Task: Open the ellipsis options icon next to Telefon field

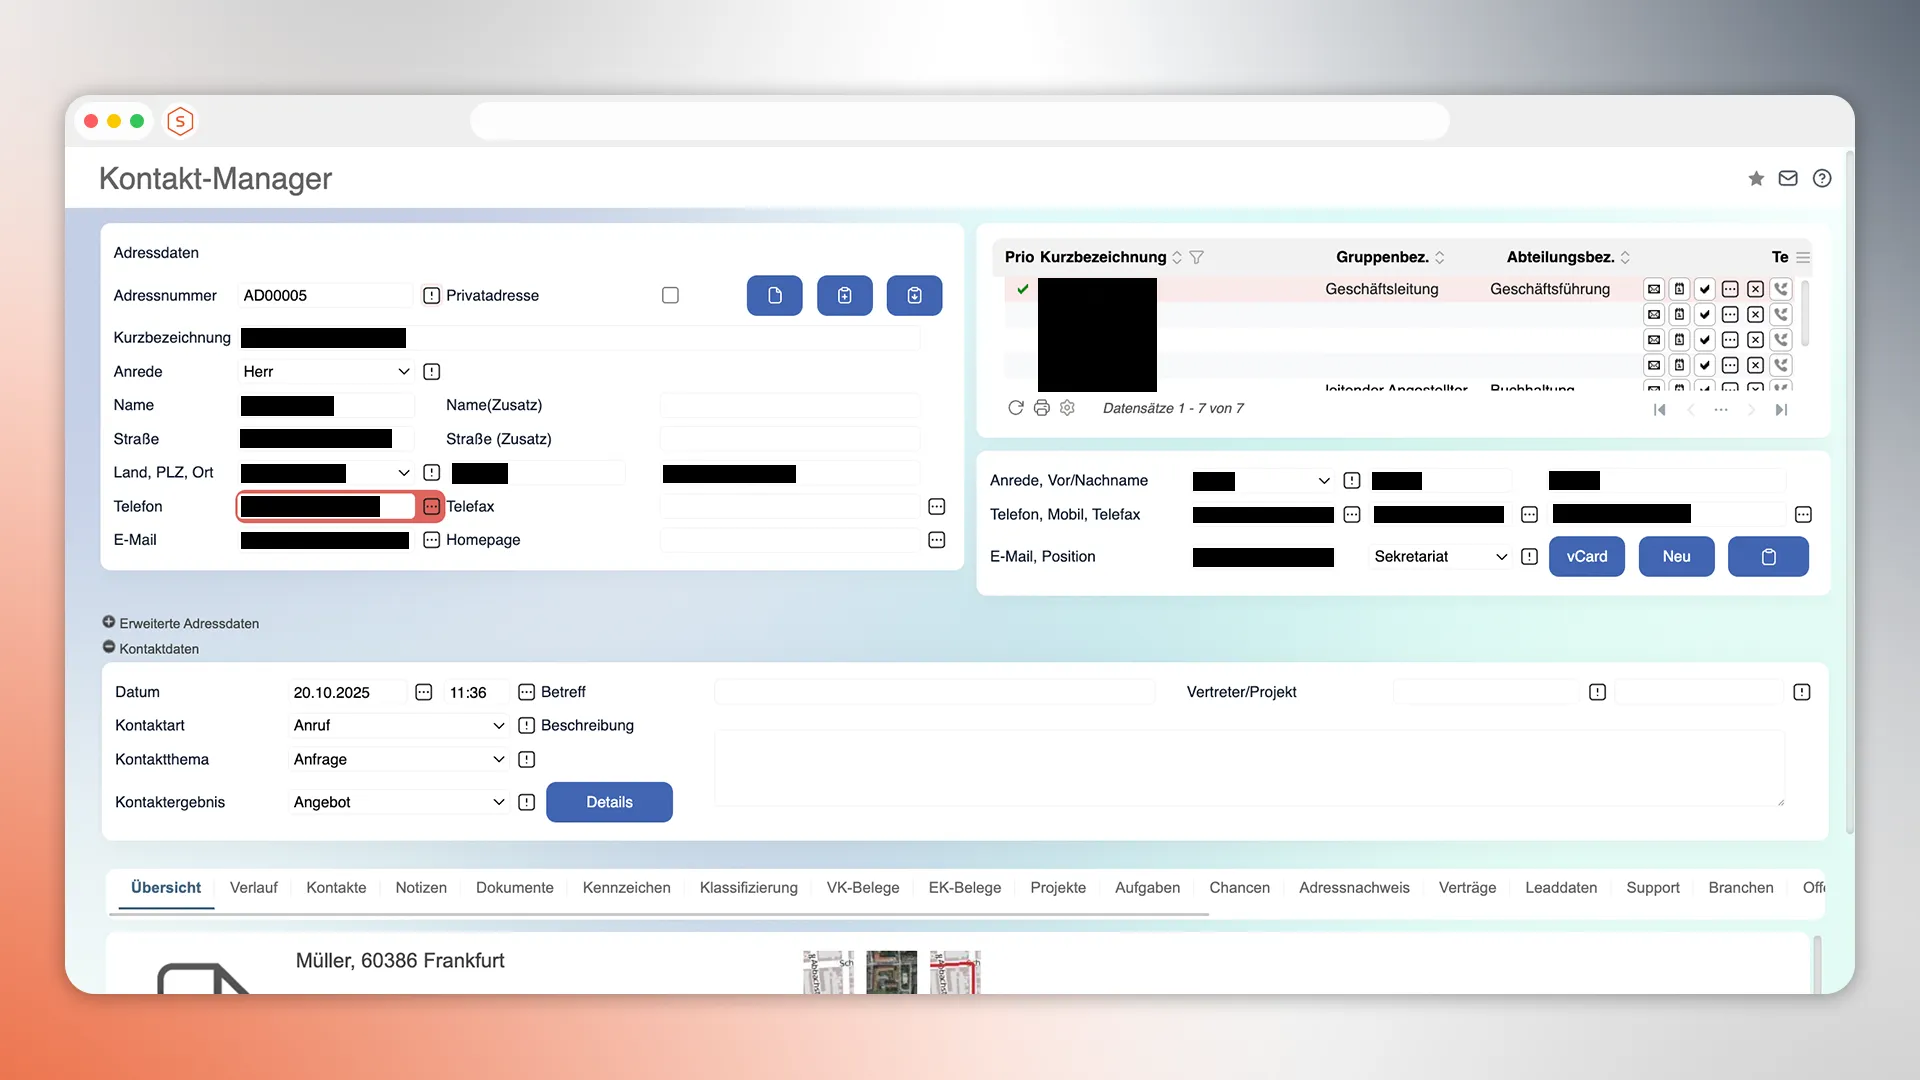Action: [431, 507]
